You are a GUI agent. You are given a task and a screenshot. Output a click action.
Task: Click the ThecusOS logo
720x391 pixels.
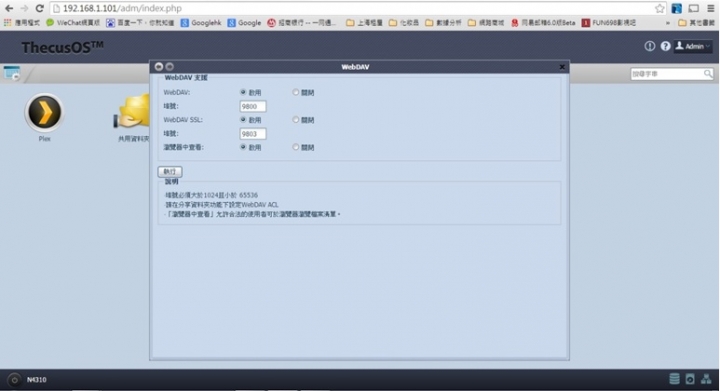(x=62, y=47)
